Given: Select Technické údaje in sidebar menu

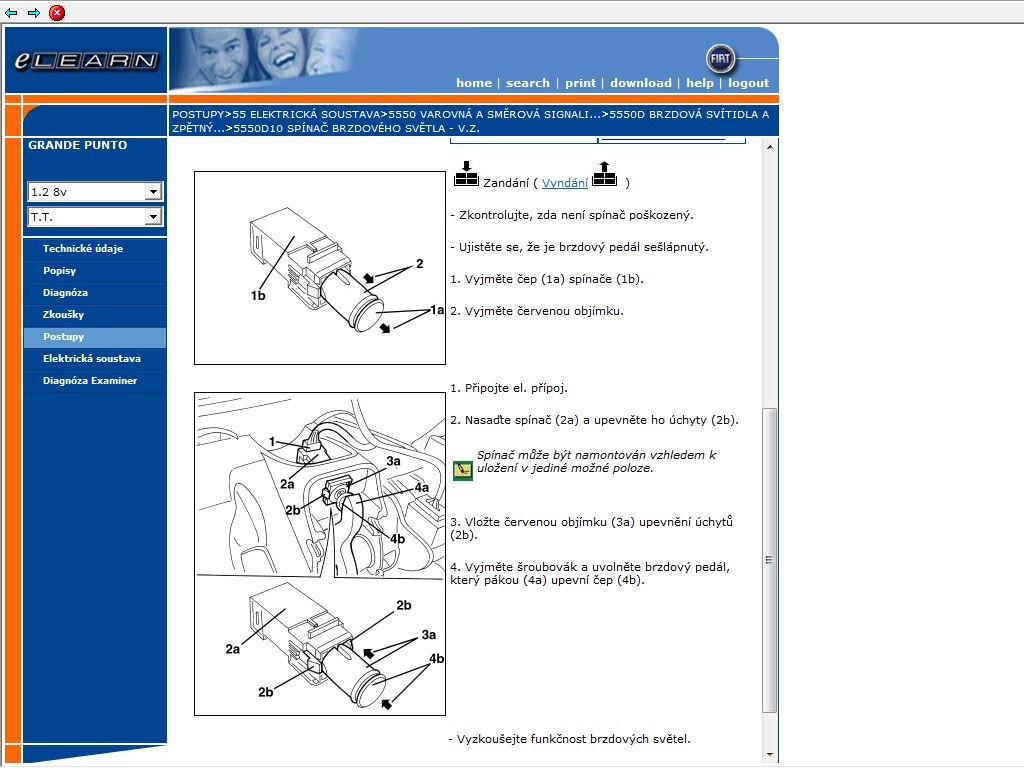Looking at the screenshot, I should tap(83, 249).
